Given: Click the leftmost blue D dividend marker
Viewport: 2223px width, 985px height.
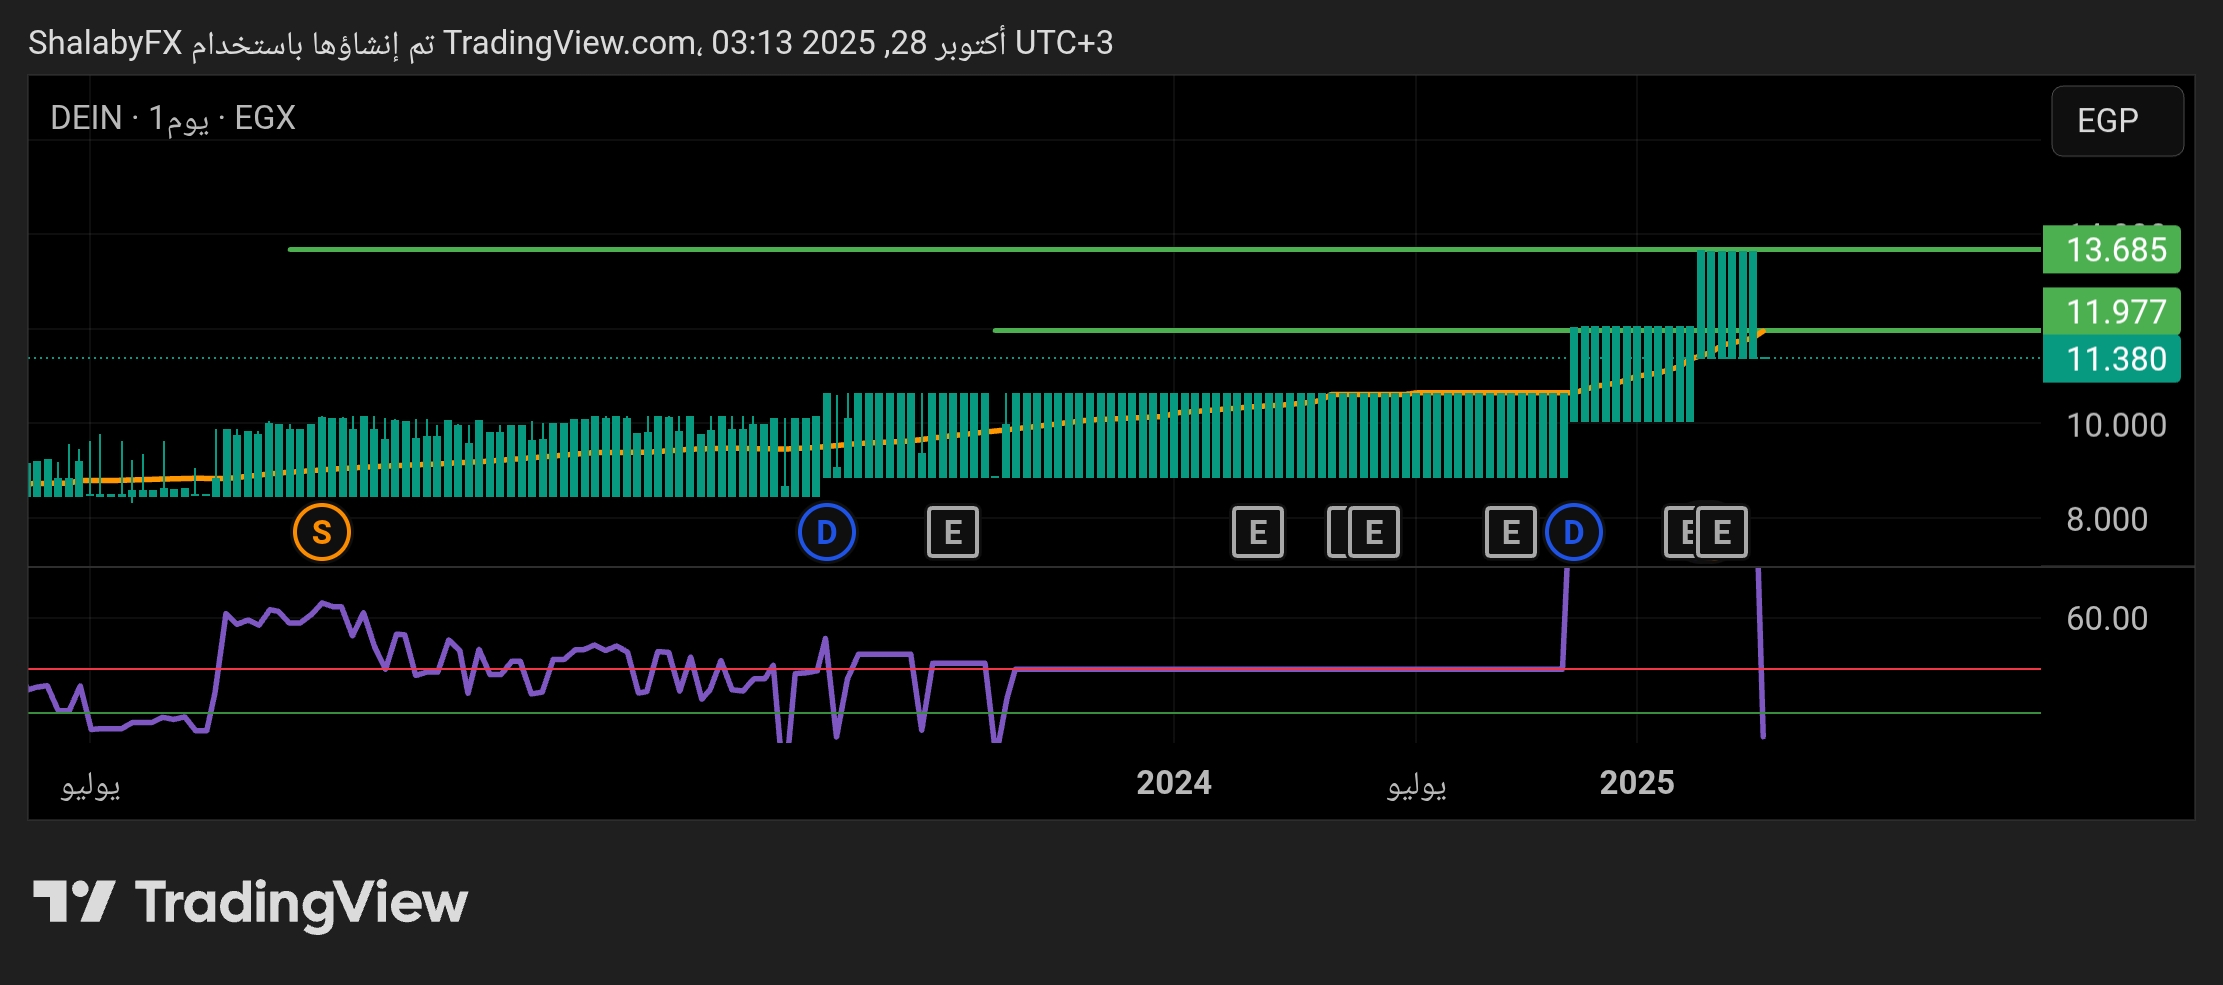Looking at the screenshot, I should pos(826,532).
